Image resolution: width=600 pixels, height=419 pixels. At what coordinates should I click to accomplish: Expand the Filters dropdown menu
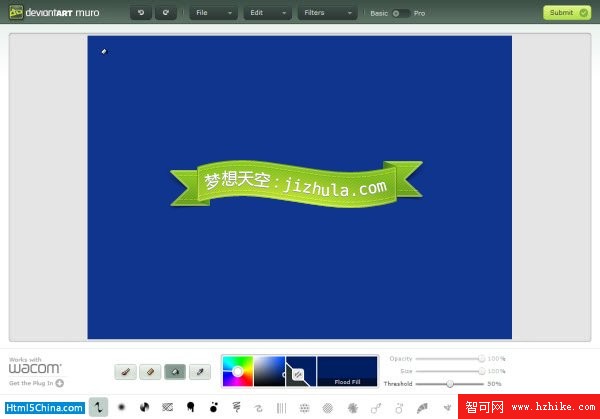tap(327, 13)
